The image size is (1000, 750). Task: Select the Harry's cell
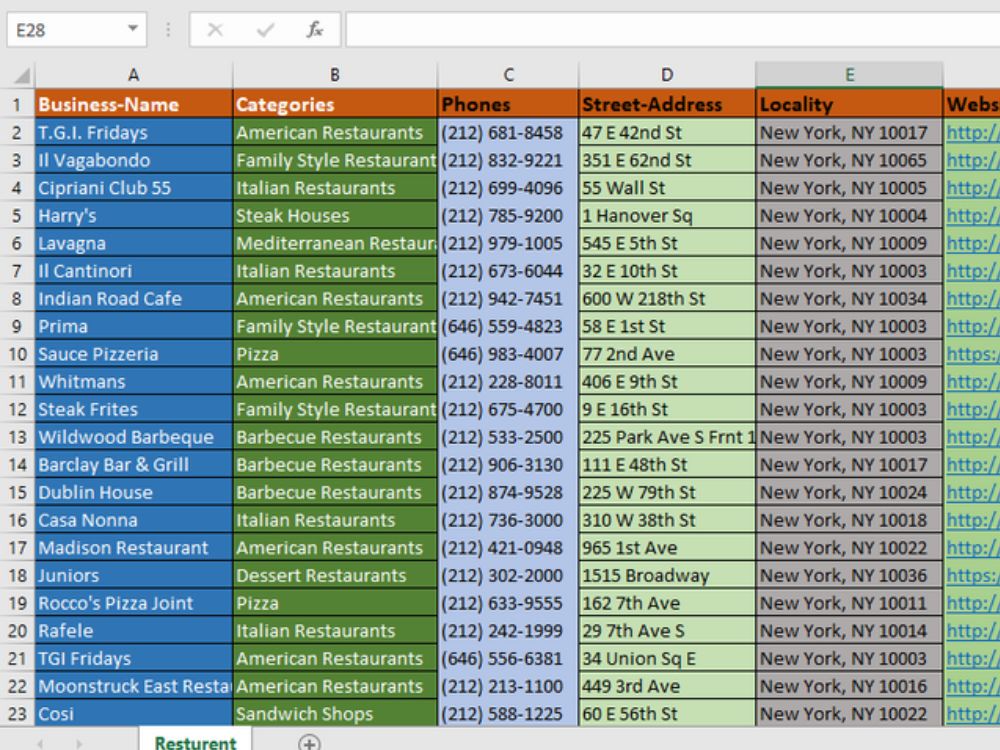134,216
